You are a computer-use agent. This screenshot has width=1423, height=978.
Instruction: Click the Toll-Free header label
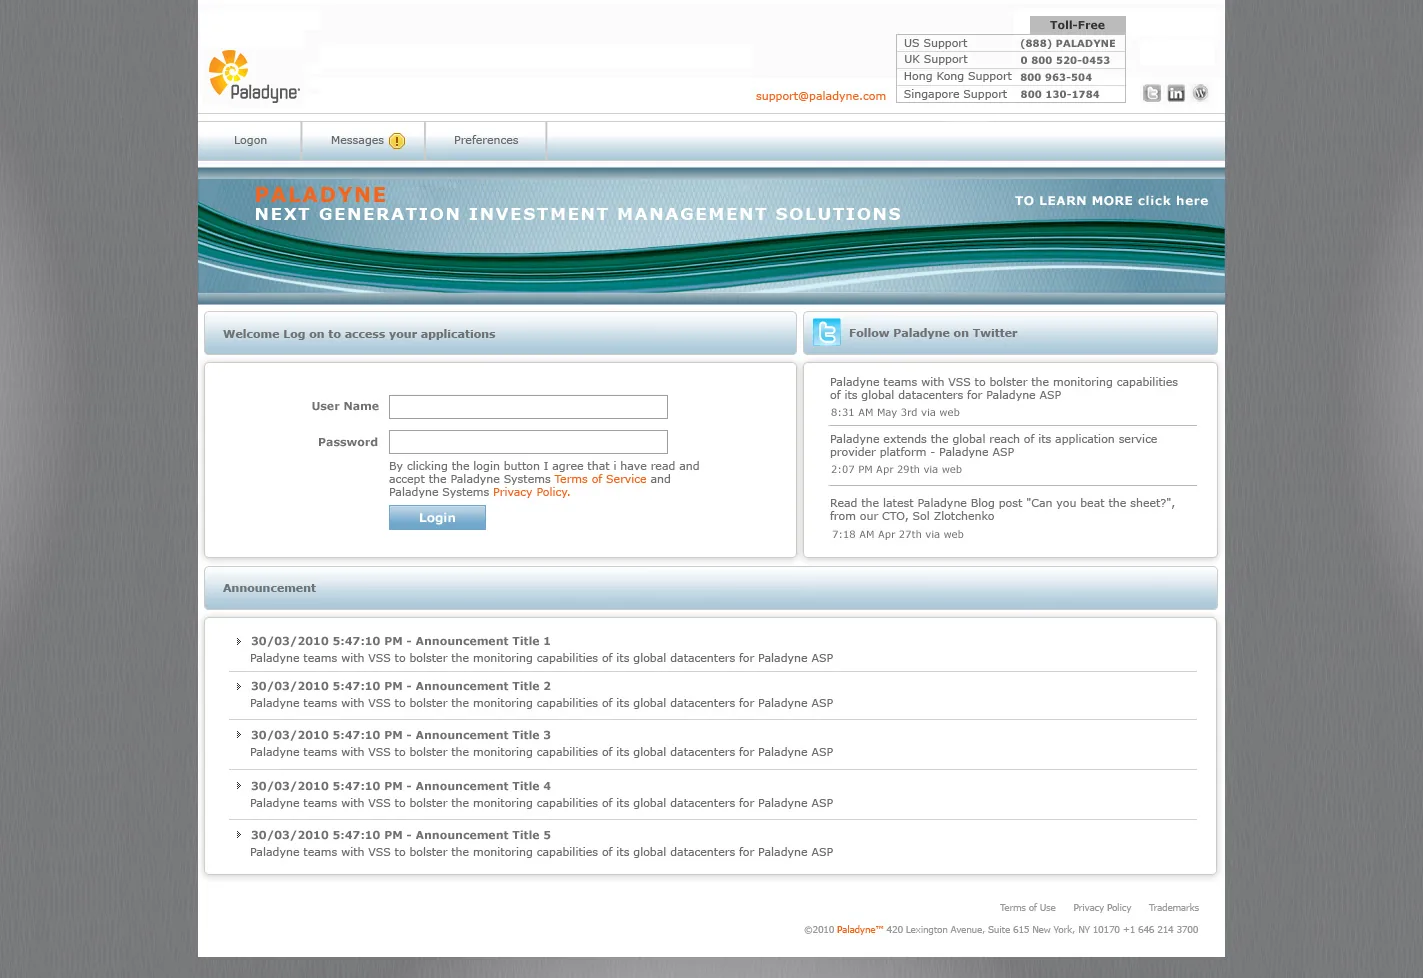(1077, 25)
